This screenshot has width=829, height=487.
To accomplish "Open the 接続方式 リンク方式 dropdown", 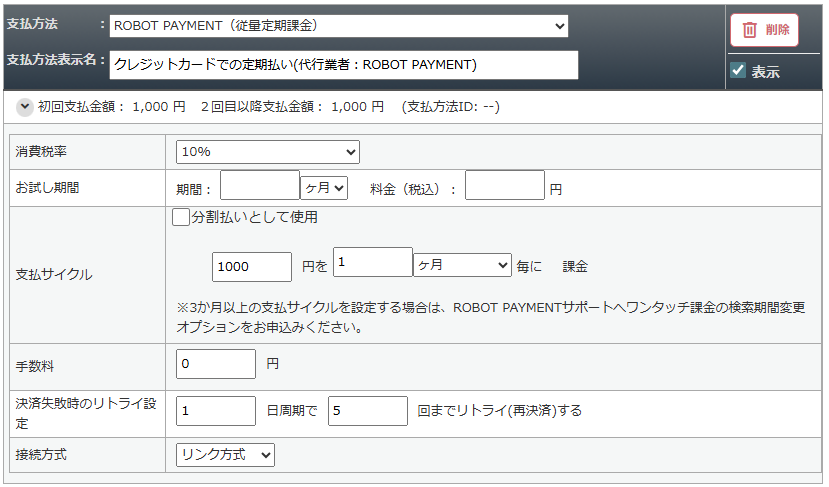I will coord(225,455).
